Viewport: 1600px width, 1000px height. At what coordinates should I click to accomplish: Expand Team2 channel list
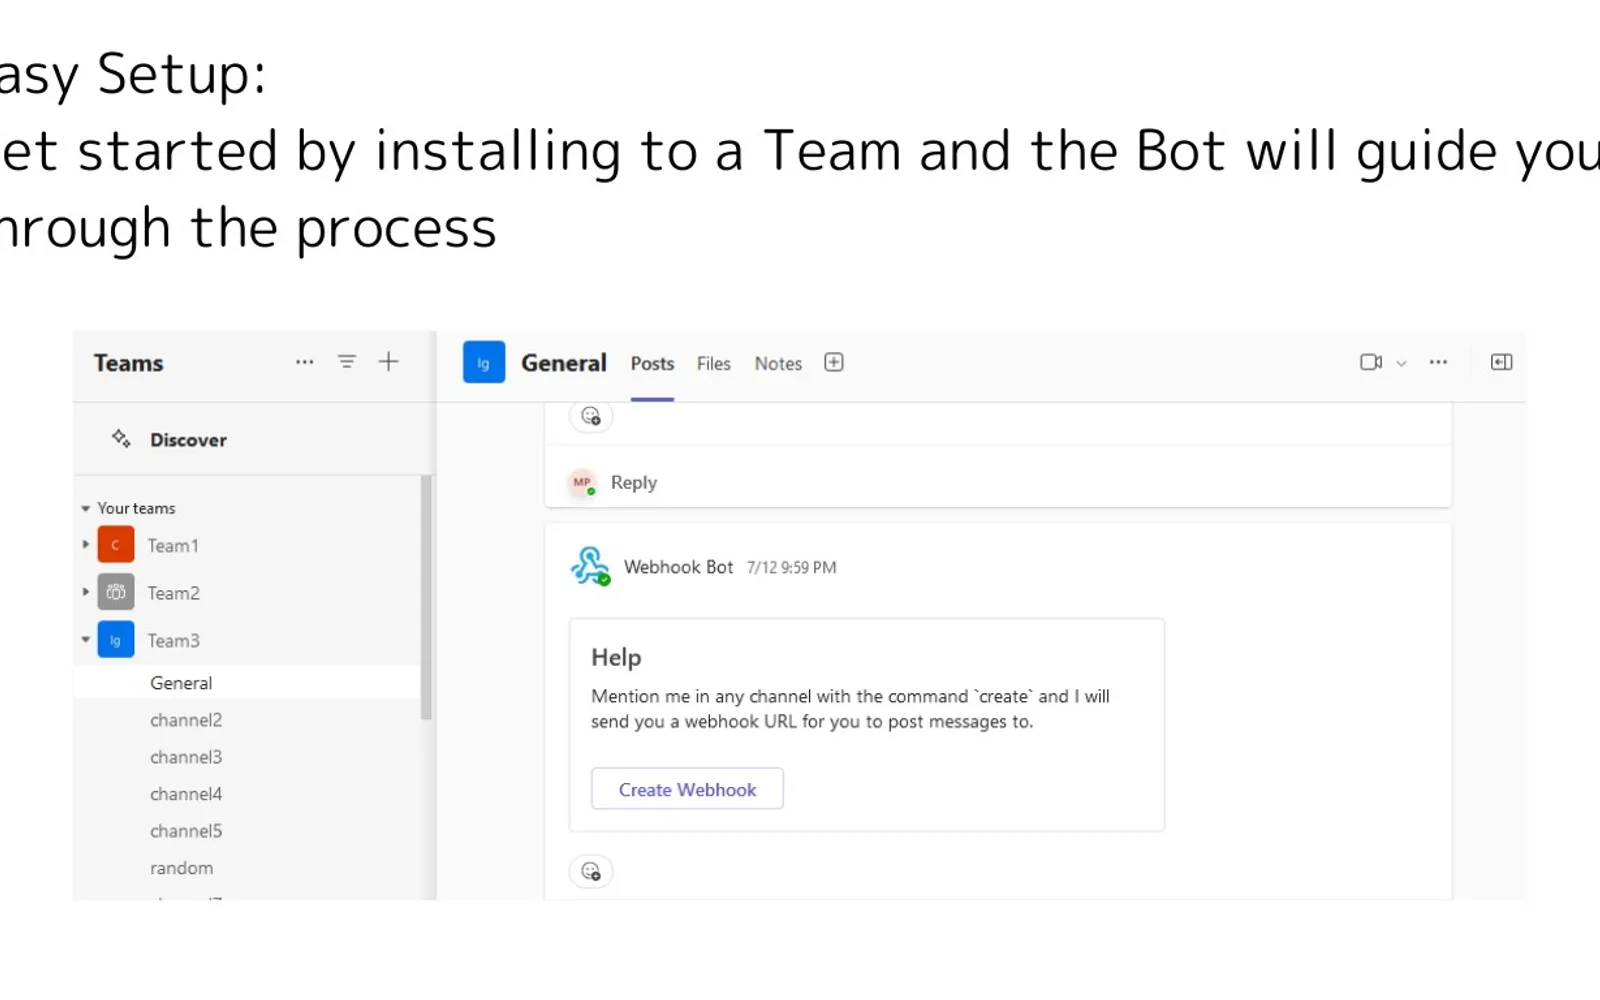coord(85,592)
